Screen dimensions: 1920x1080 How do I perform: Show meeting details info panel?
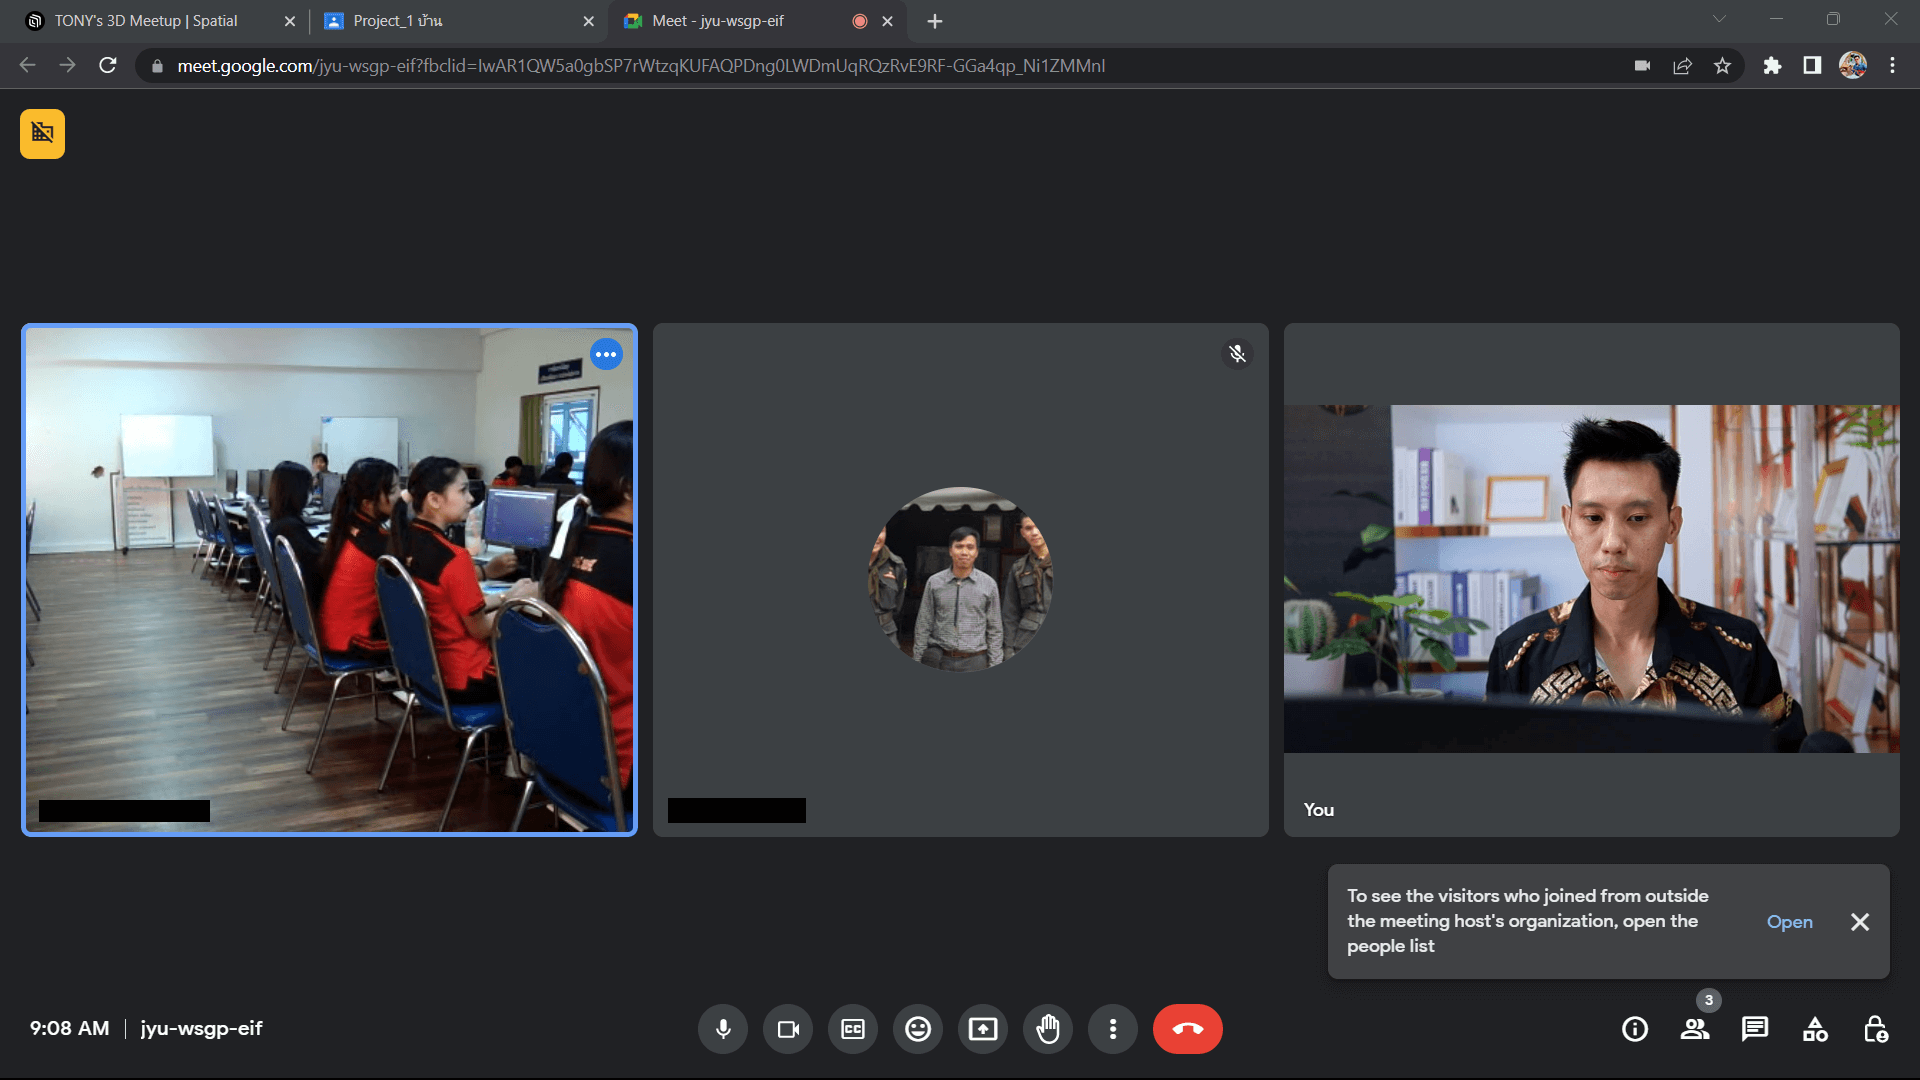click(1635, 1028)
